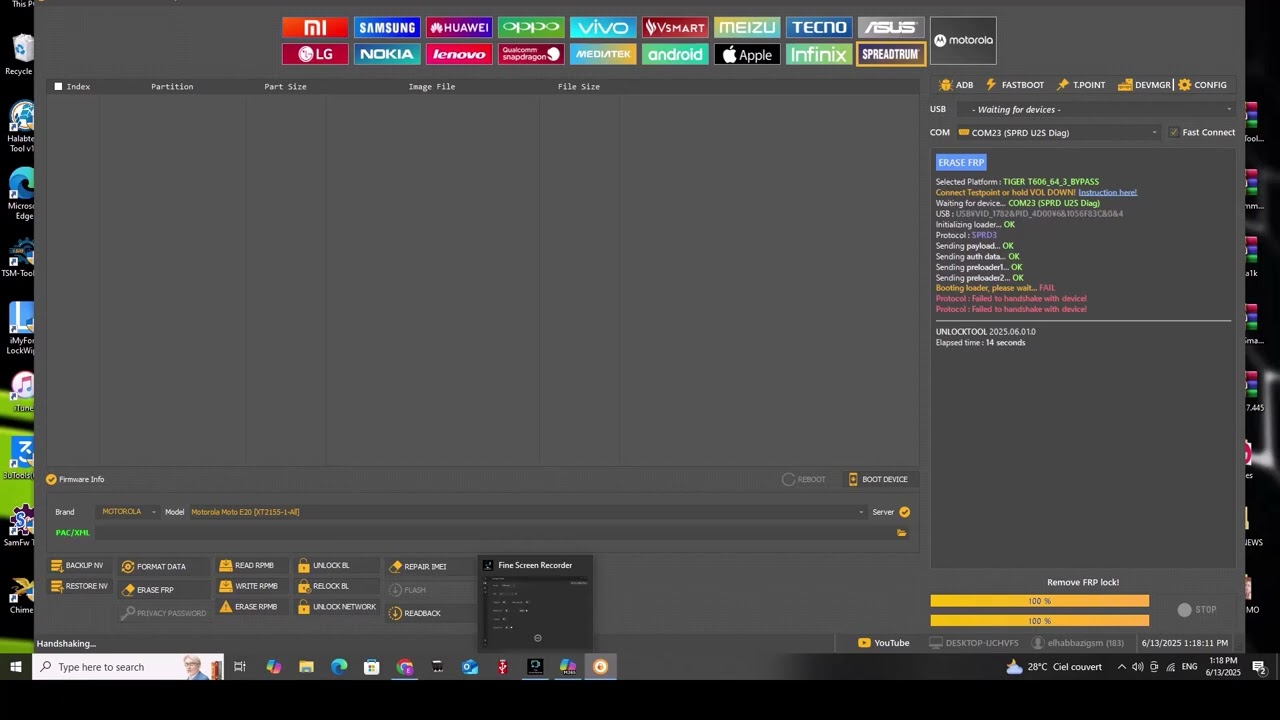Image resolution: width=1280 pixels, height=720 pixels.
Task: Toggle the Index select-all checkbox
Action: click(58, 87)
